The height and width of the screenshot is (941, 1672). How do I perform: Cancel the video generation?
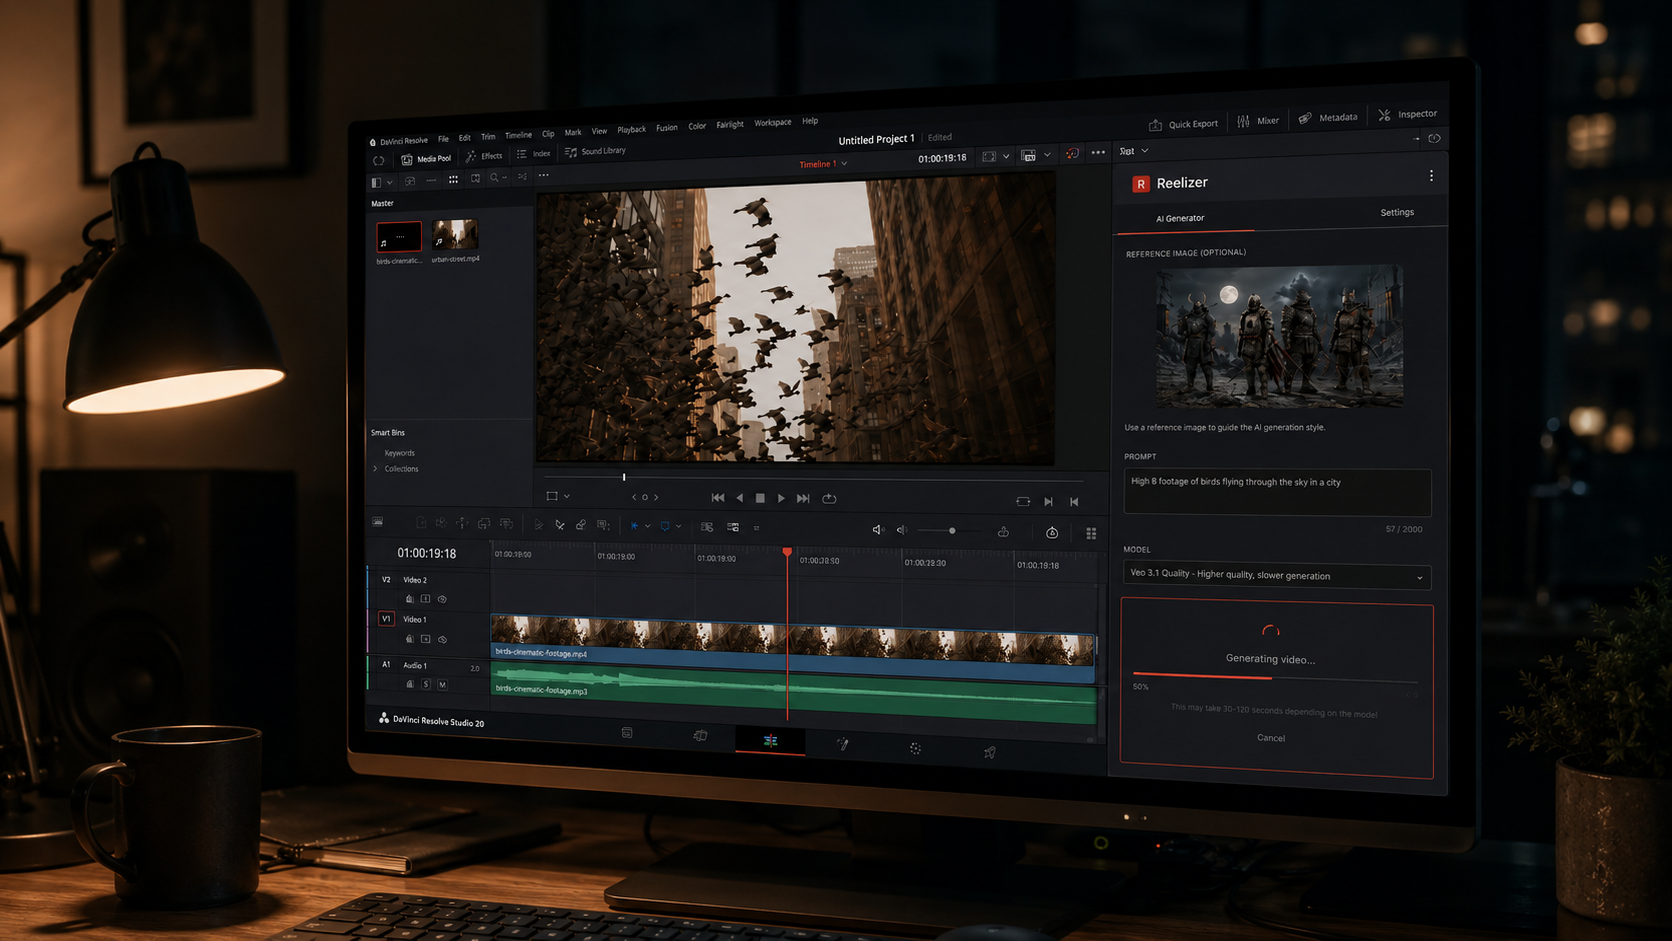coord(1271,738)
